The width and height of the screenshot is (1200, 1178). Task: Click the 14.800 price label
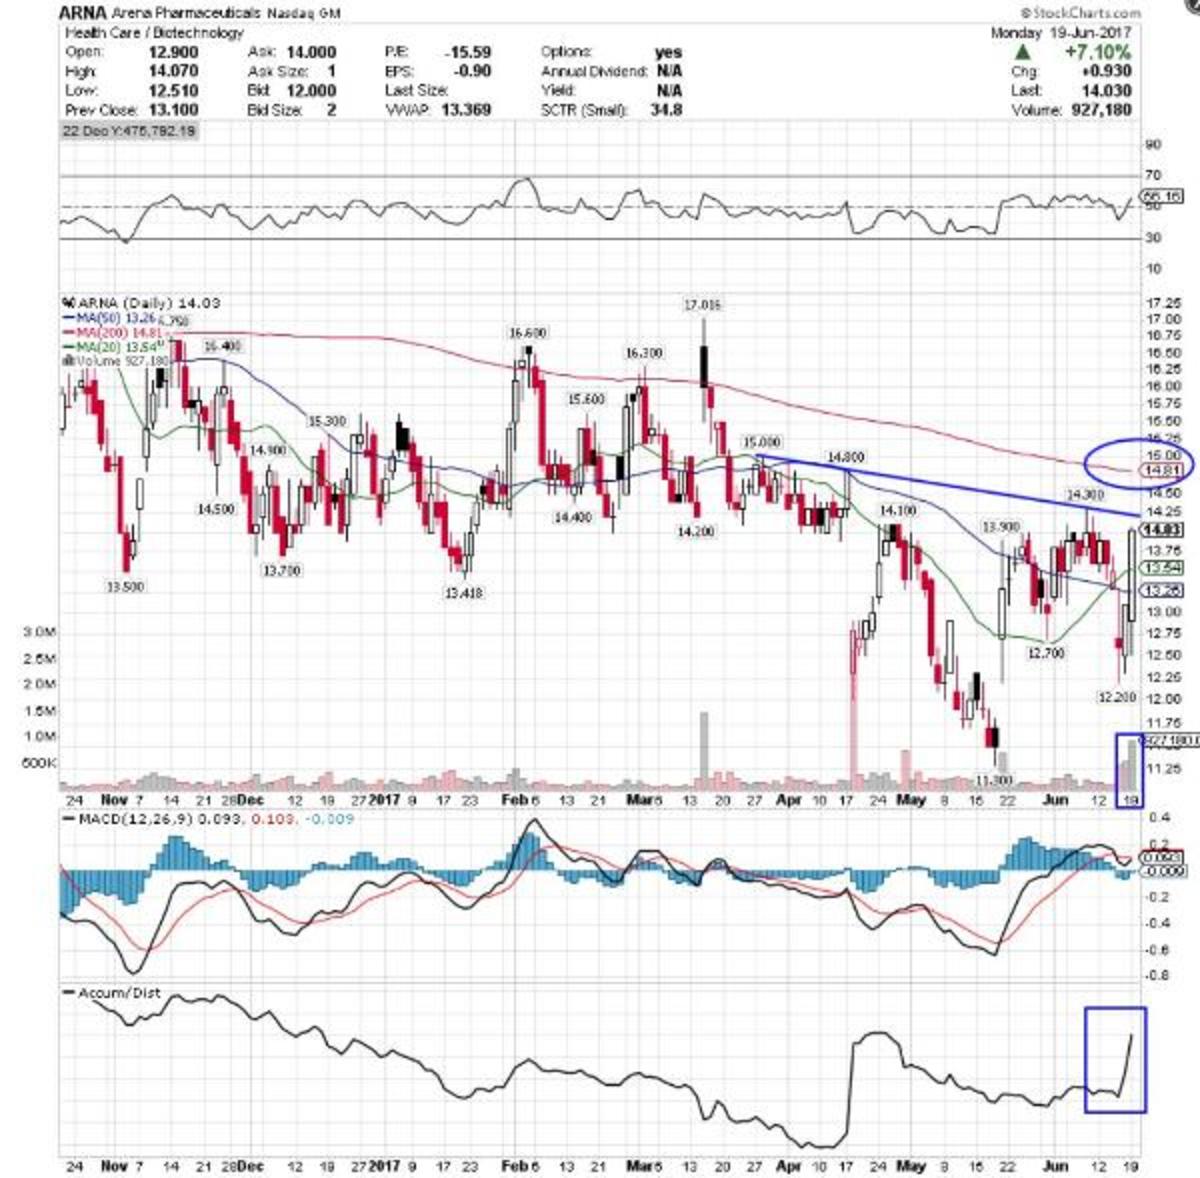[844, 456]
